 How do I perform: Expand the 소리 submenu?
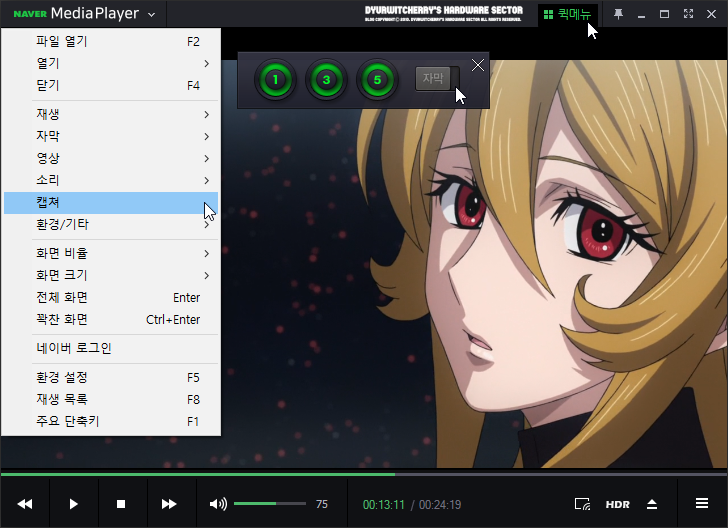(x=111, y=180)
